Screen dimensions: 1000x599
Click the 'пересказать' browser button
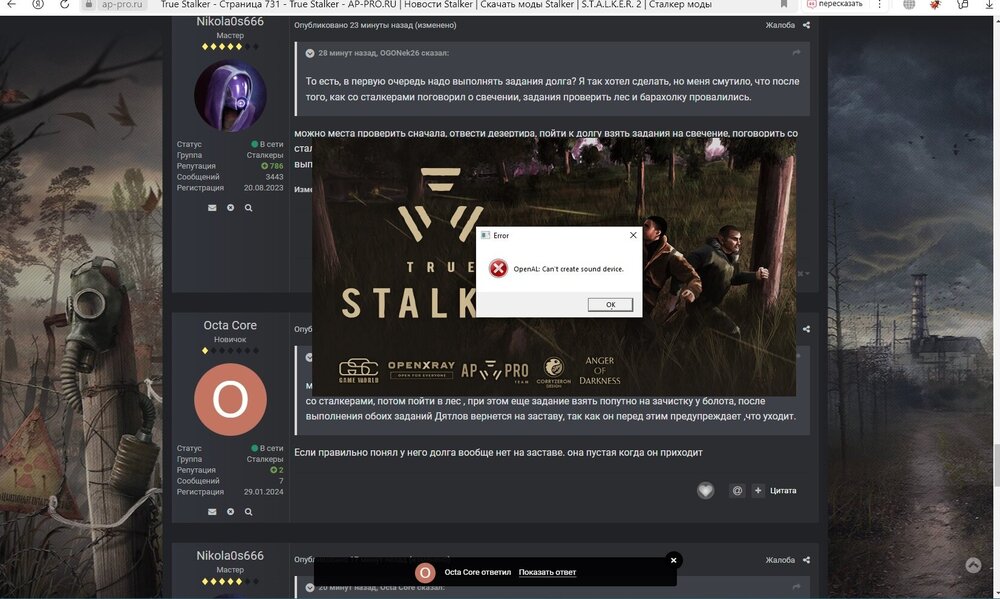834,4
